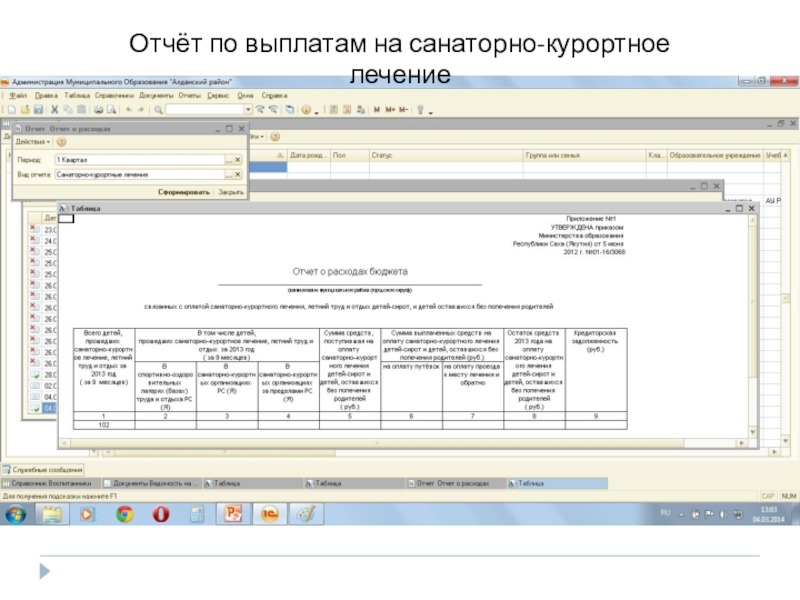
Task: Open Paint from the taskbar
Action: (x=306, y=514)
